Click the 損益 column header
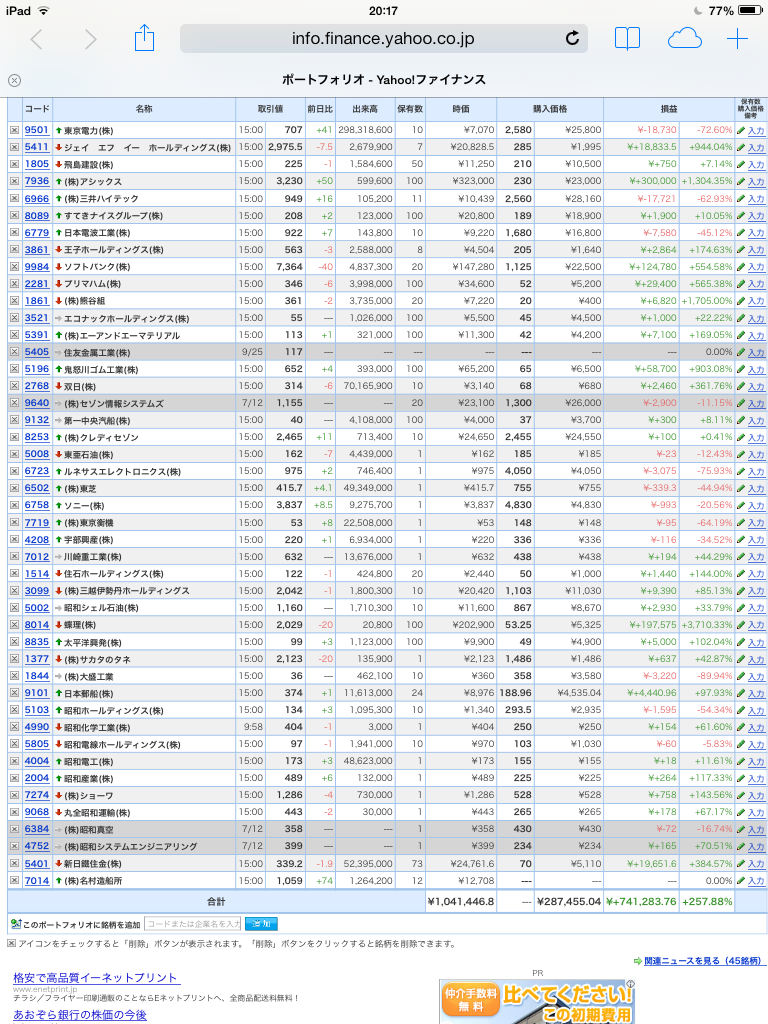Viewport: 768px width, 1024px height. [x=669, y=109]
